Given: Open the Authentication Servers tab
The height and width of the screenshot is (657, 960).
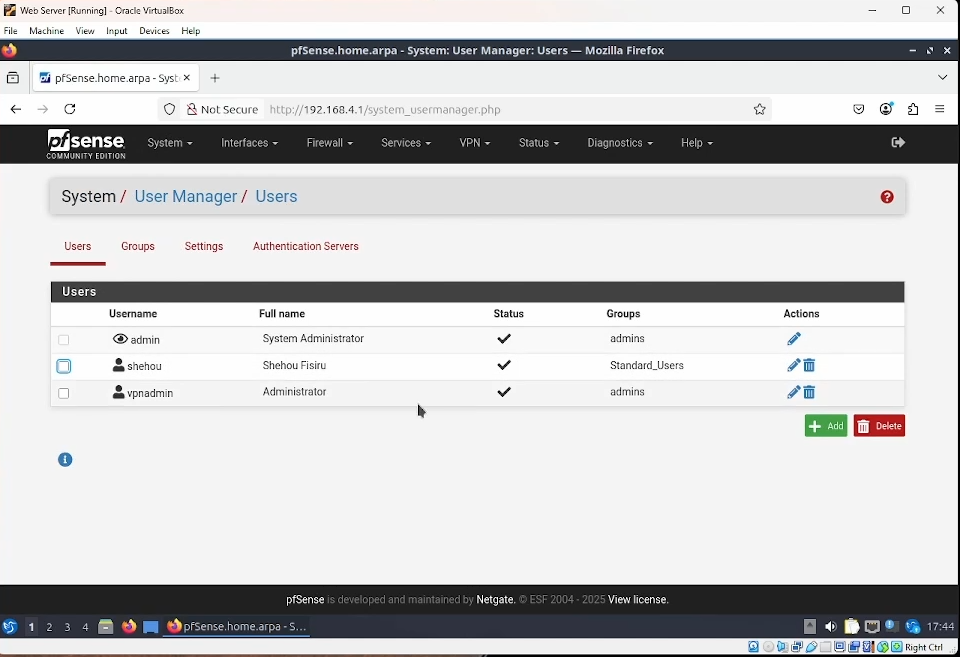Looking at the screenshot, I should [305, 247].
